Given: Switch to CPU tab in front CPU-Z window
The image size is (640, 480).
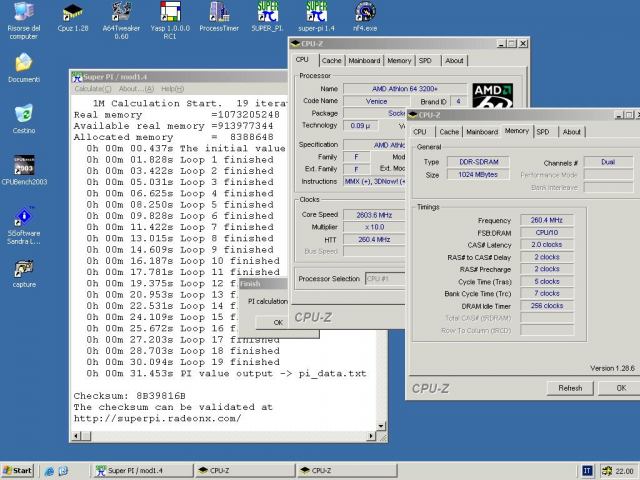Looking at the screenshot, I should point(420,132).
